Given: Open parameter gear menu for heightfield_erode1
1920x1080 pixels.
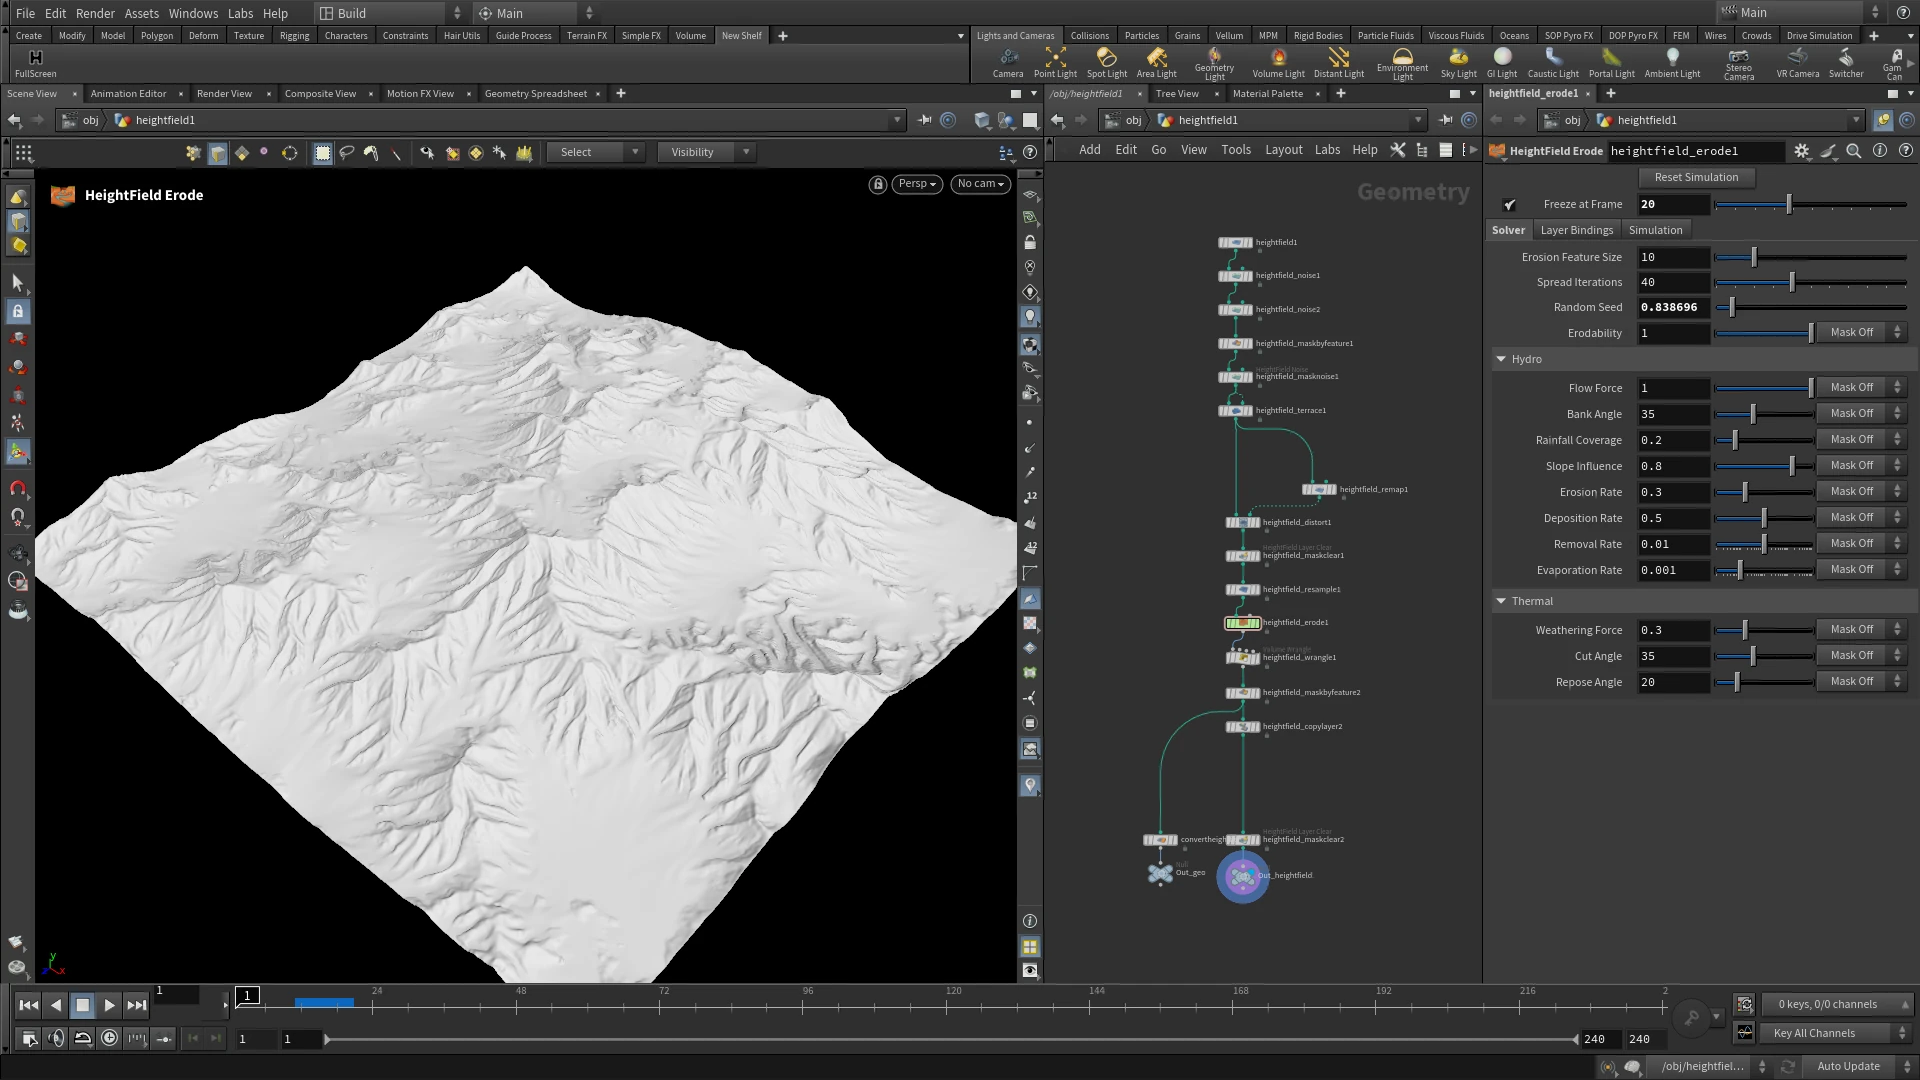Looking at the screenshot, I should click(x=1802, y=151).
